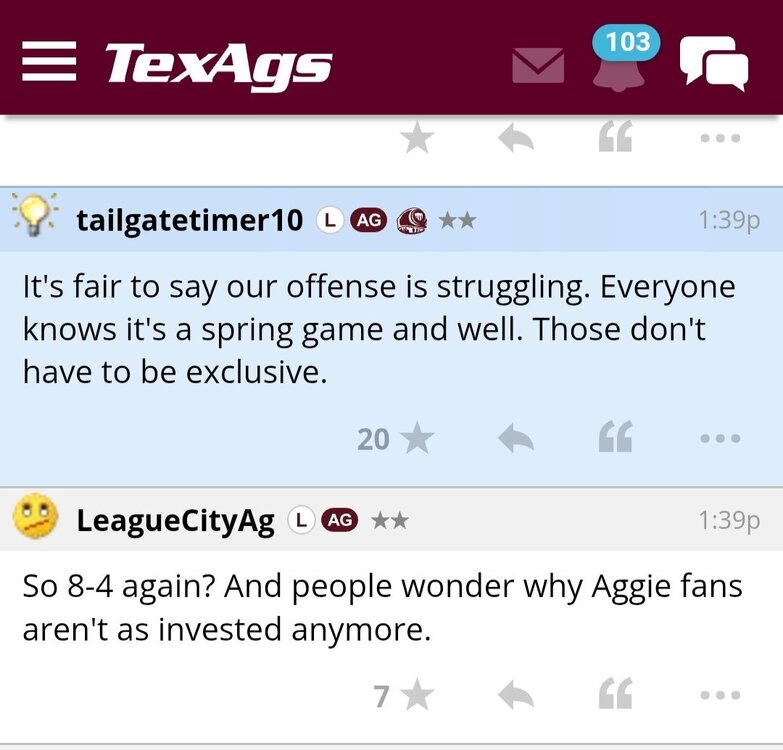Image resolution: width=783 pixels, height=750 pixels.
Task: Open tailgatetimer10 user profile
Action: pyautogui.click(x=189, y=220)
